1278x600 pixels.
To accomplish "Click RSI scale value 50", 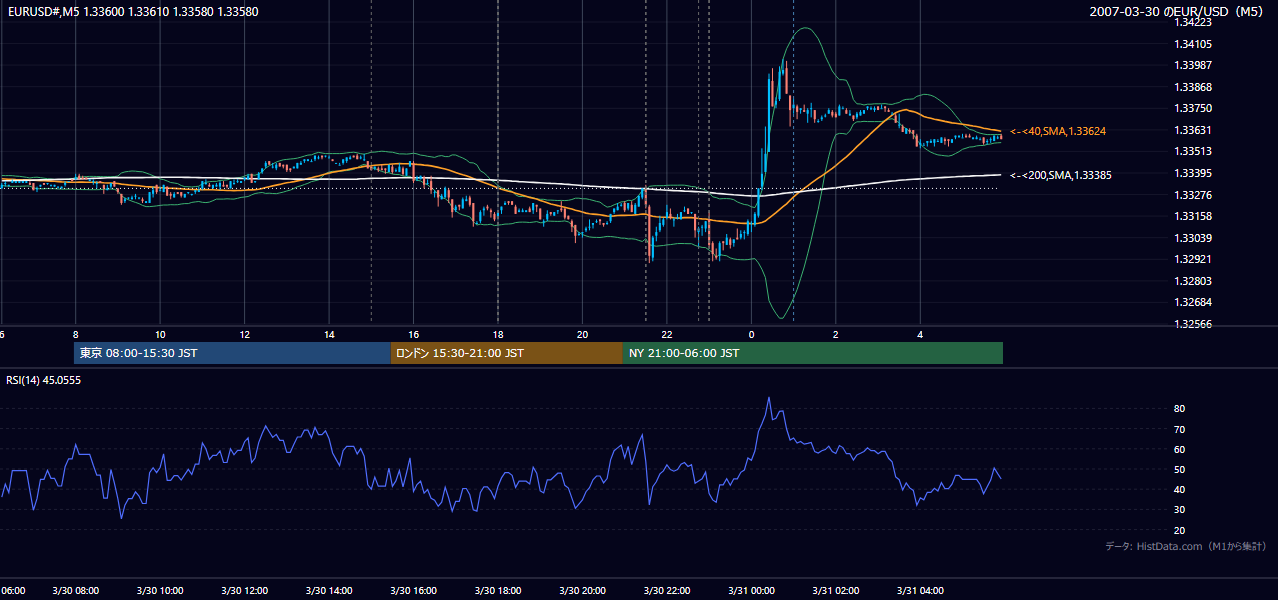I will pos(1179,469).
